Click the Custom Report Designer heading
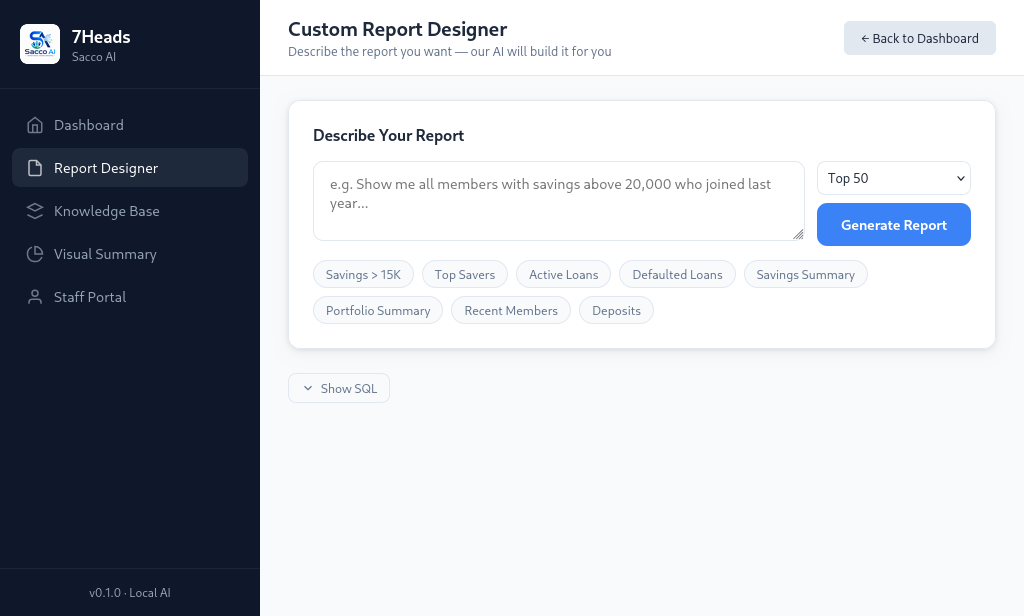 point(398,29)
